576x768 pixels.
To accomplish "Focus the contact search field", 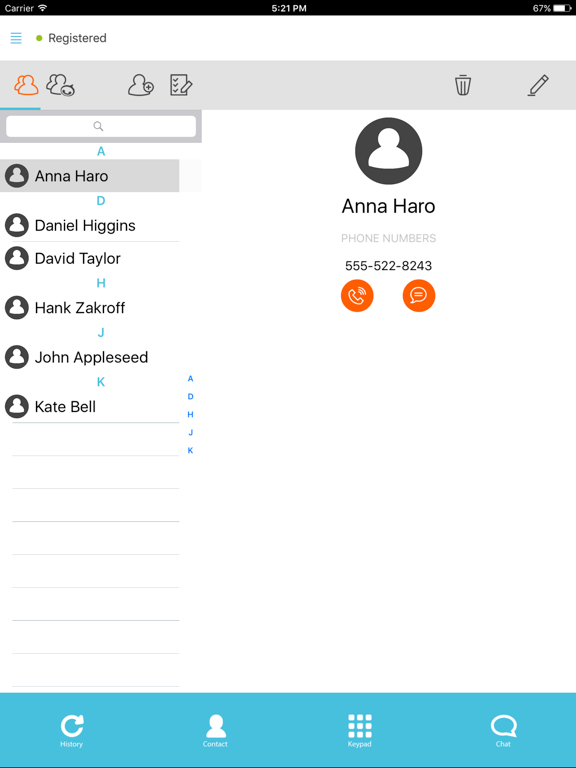I will click(x=100, y=126).
